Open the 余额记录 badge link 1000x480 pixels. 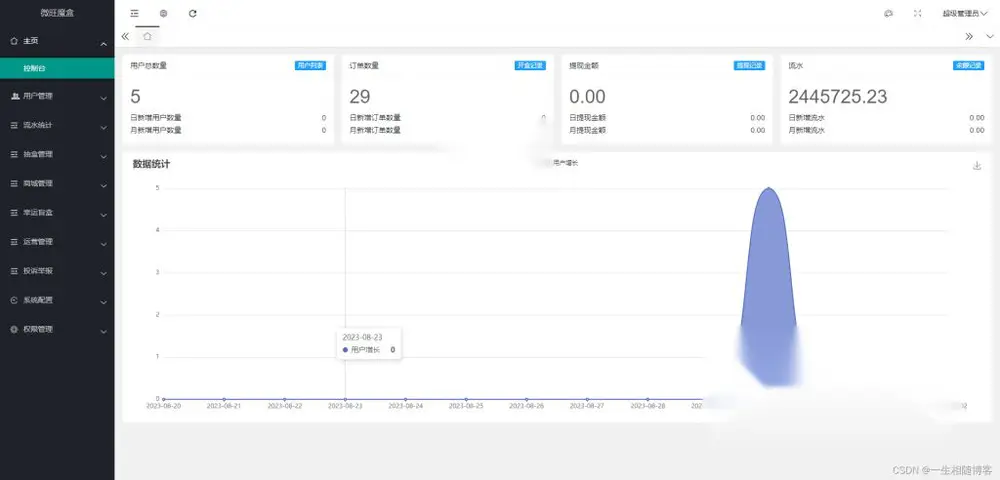coord(968,65)
